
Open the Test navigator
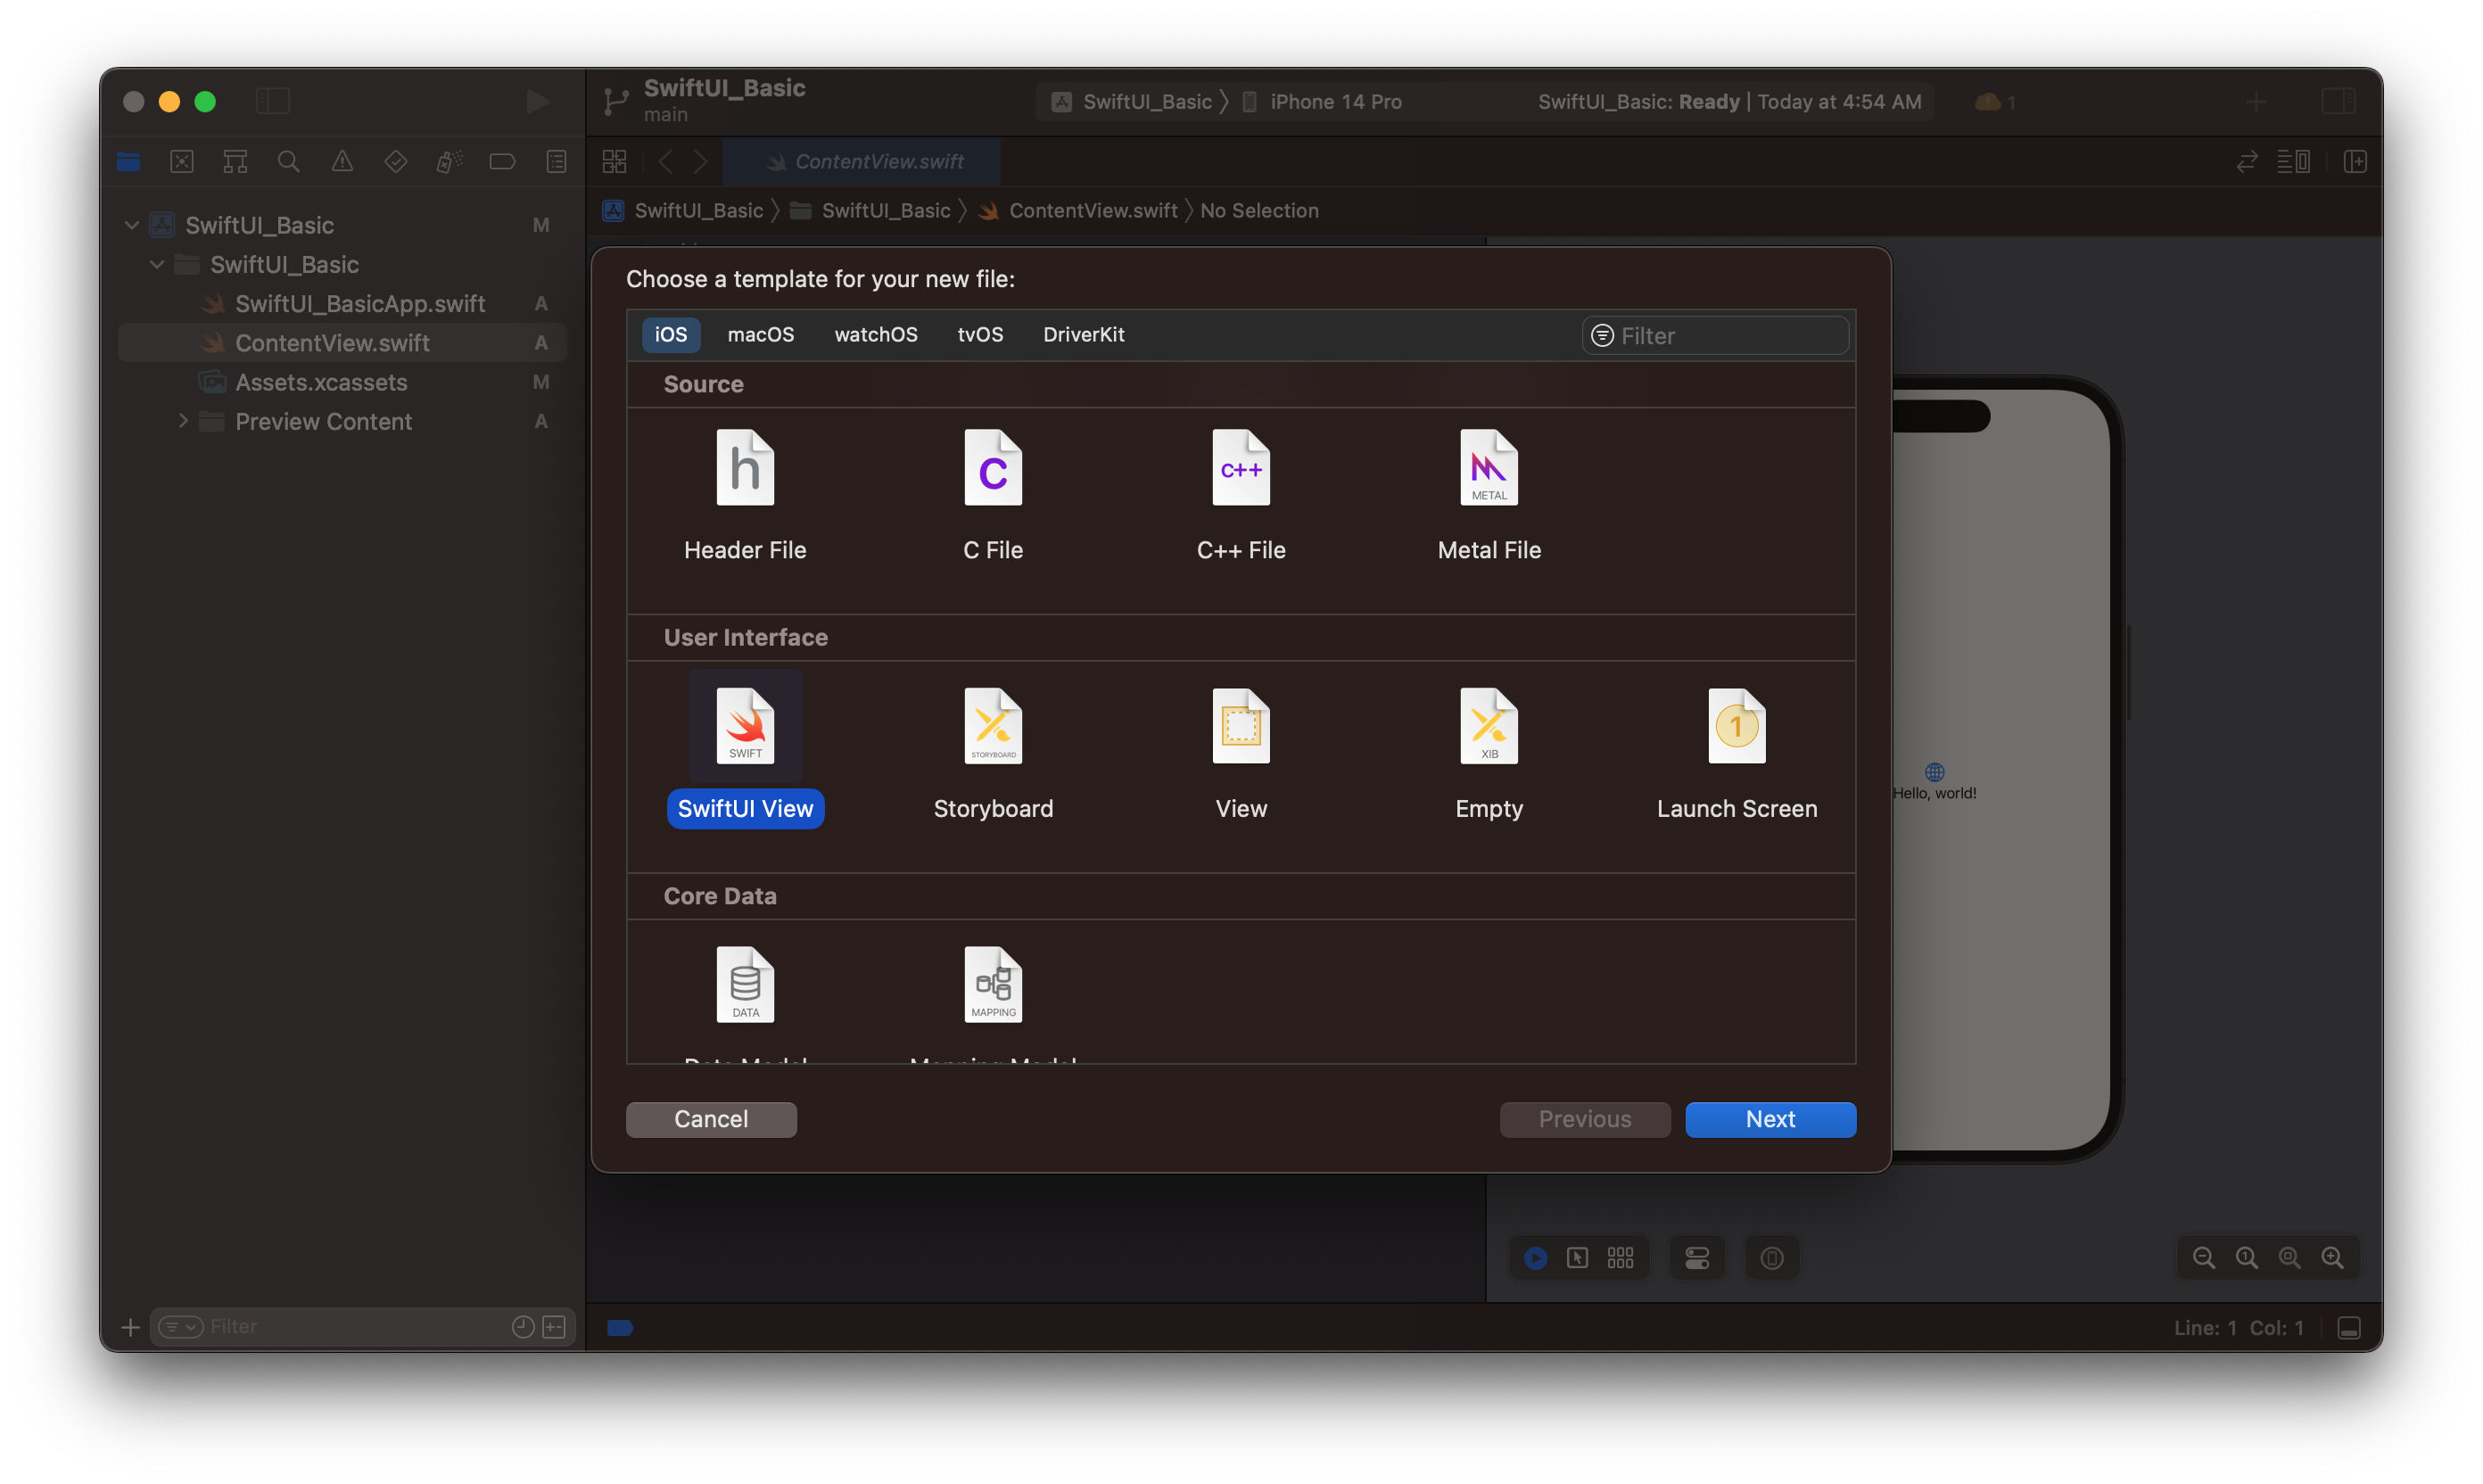(396, 161)
